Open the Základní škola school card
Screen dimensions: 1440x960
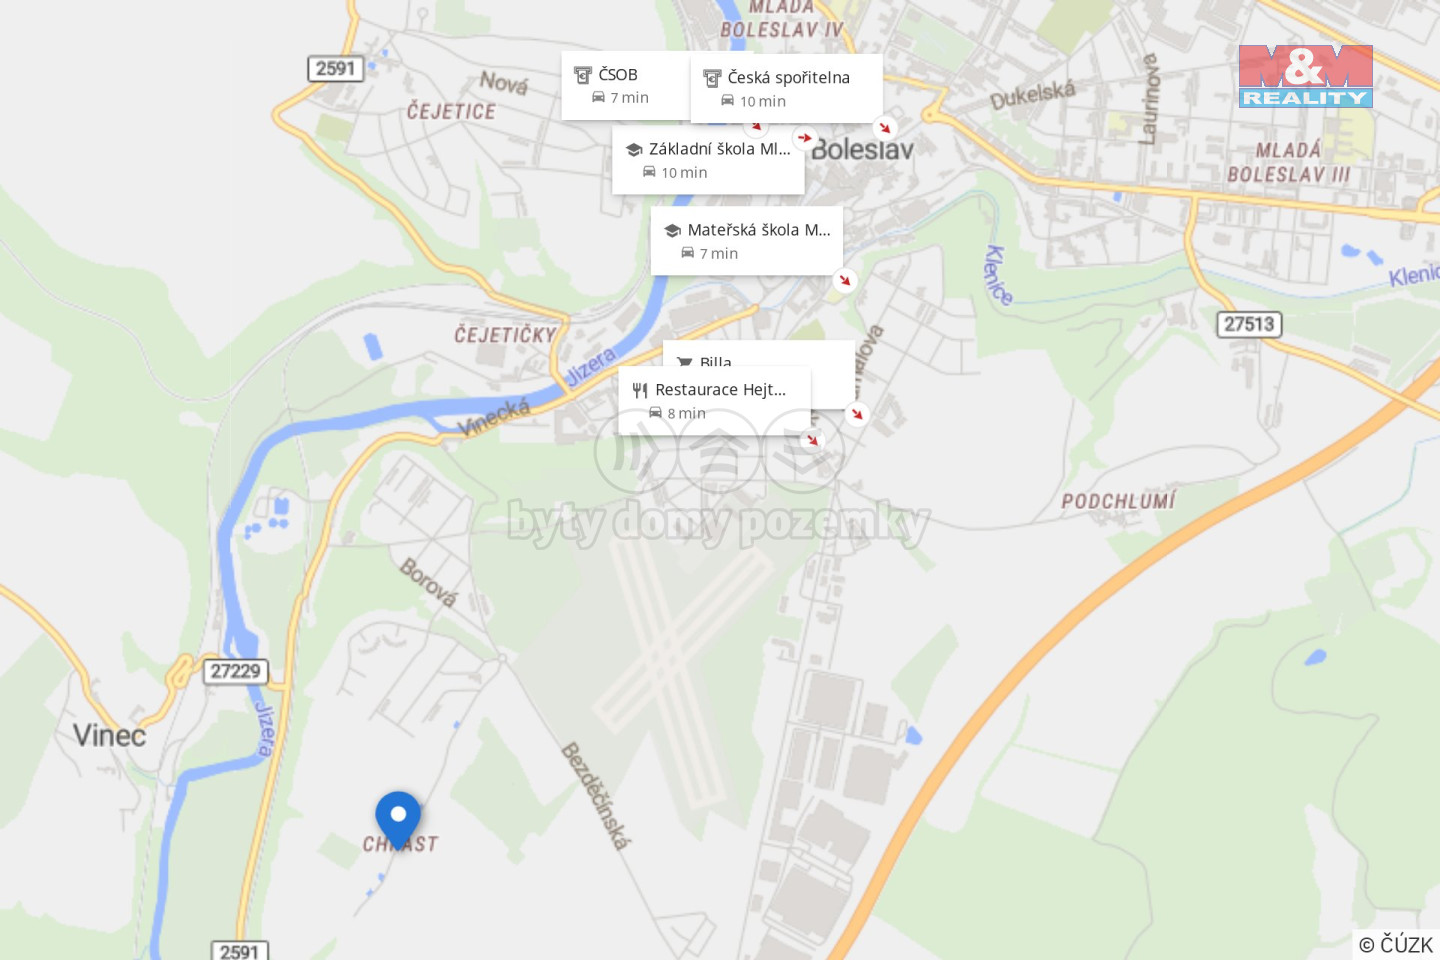708,160
